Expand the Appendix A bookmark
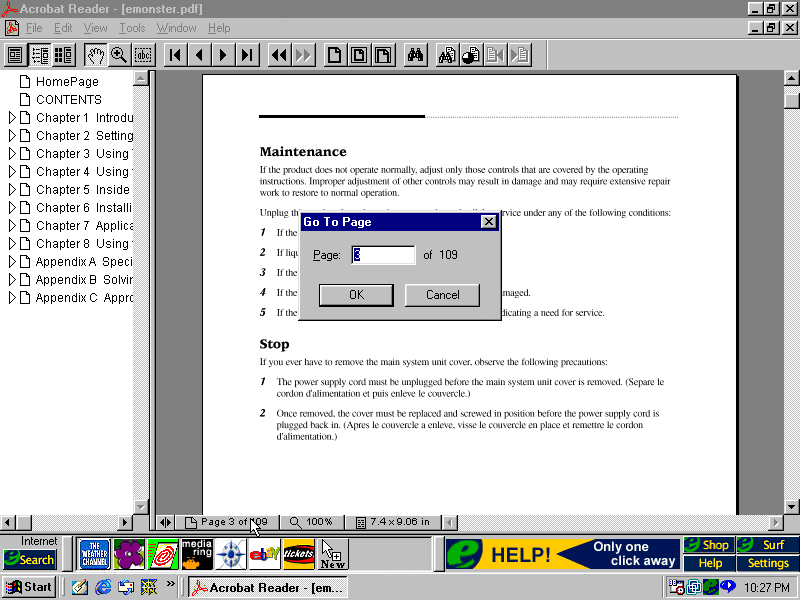Viewport: 800px width, 600px height. (12, 262)
